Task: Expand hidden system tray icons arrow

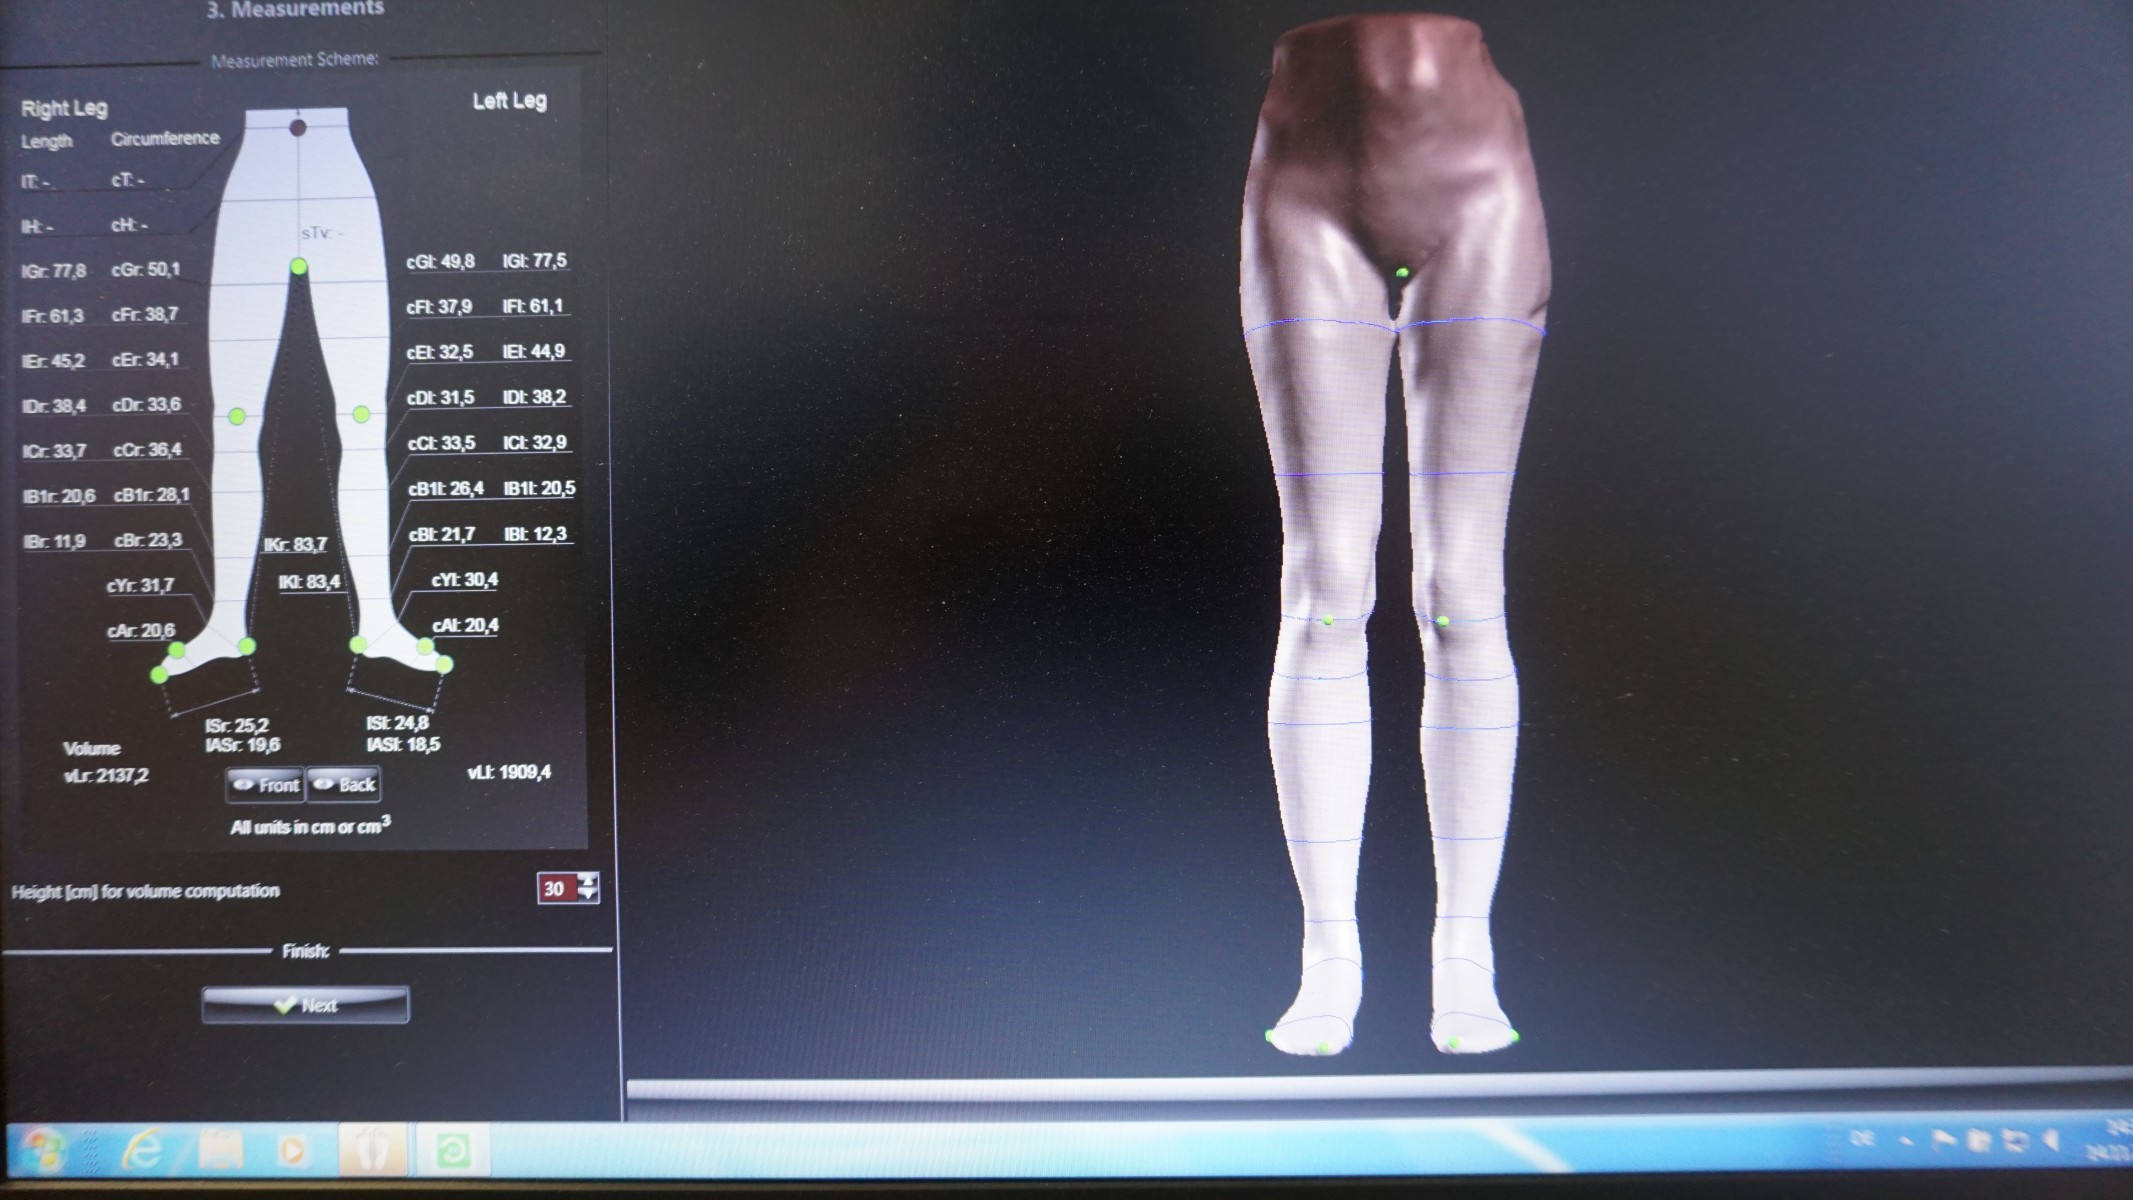Action: (x=1906, y=1141)
